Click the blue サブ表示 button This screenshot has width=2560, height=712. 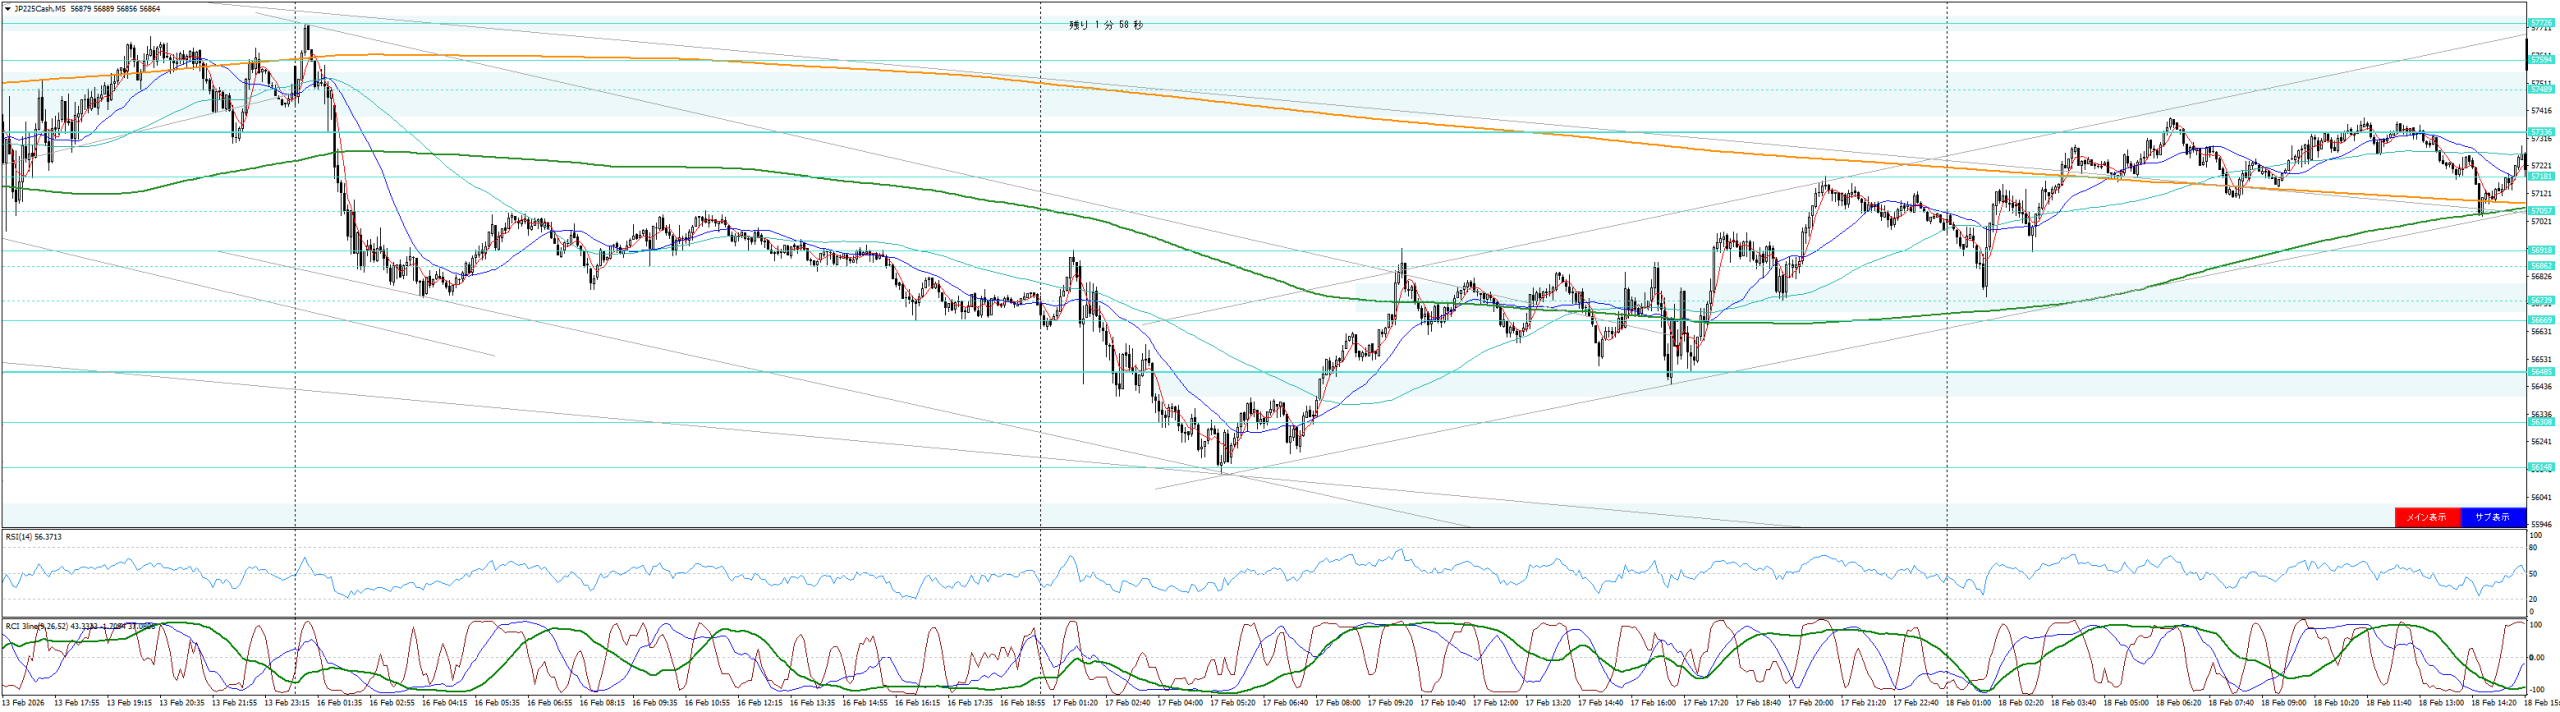tap(2492, 517)
